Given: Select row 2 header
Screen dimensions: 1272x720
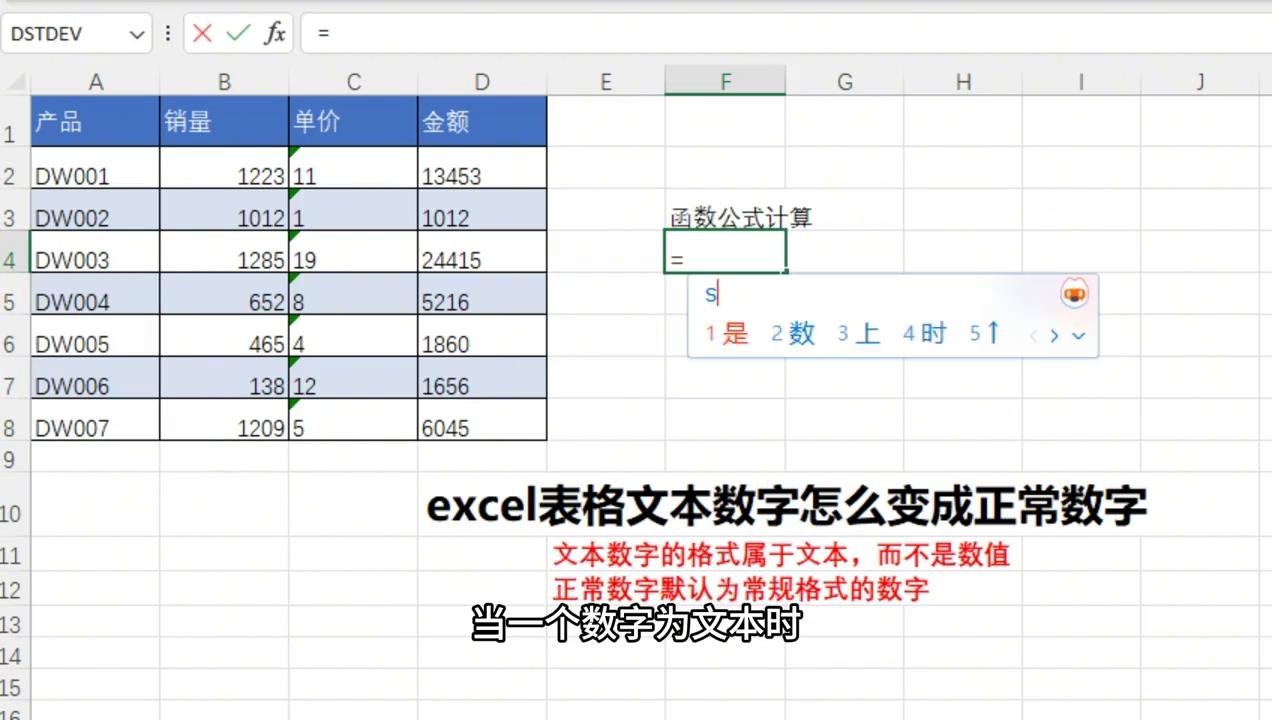Looking at the screenshot, I should click(x=15, y=168).
